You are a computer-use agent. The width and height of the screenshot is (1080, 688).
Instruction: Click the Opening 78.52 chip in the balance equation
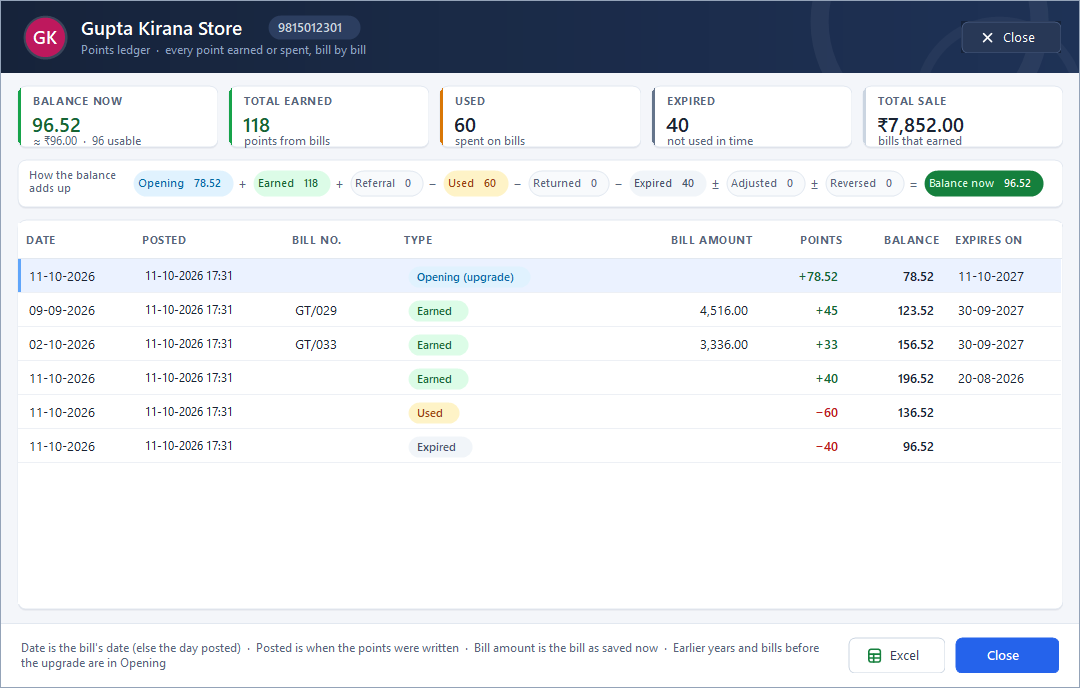pos(183,183)
